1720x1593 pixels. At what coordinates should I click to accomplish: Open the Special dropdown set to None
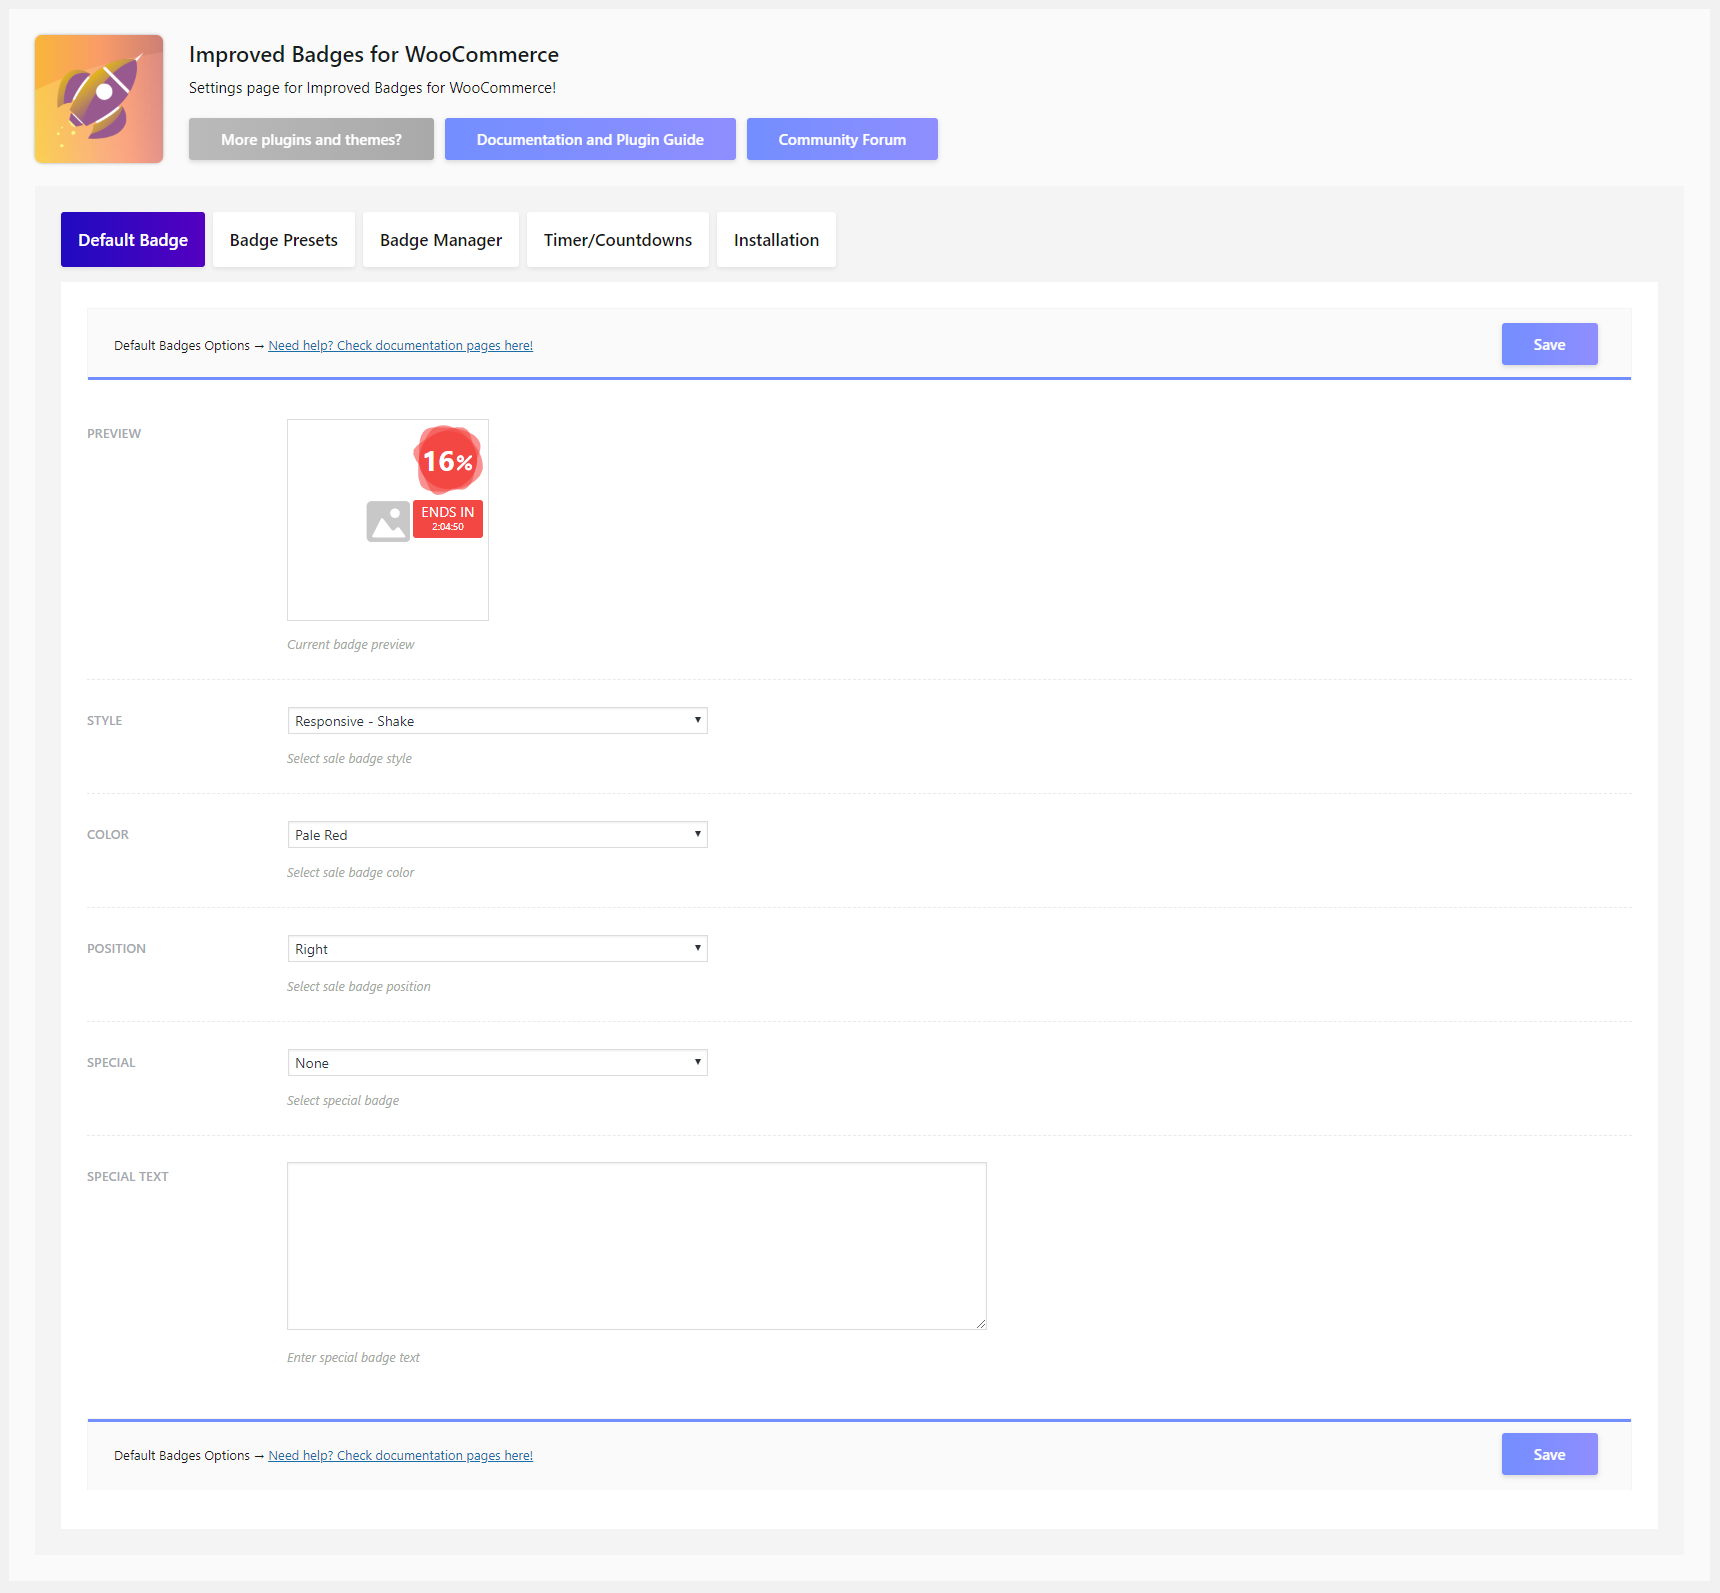pos(497,1063)
